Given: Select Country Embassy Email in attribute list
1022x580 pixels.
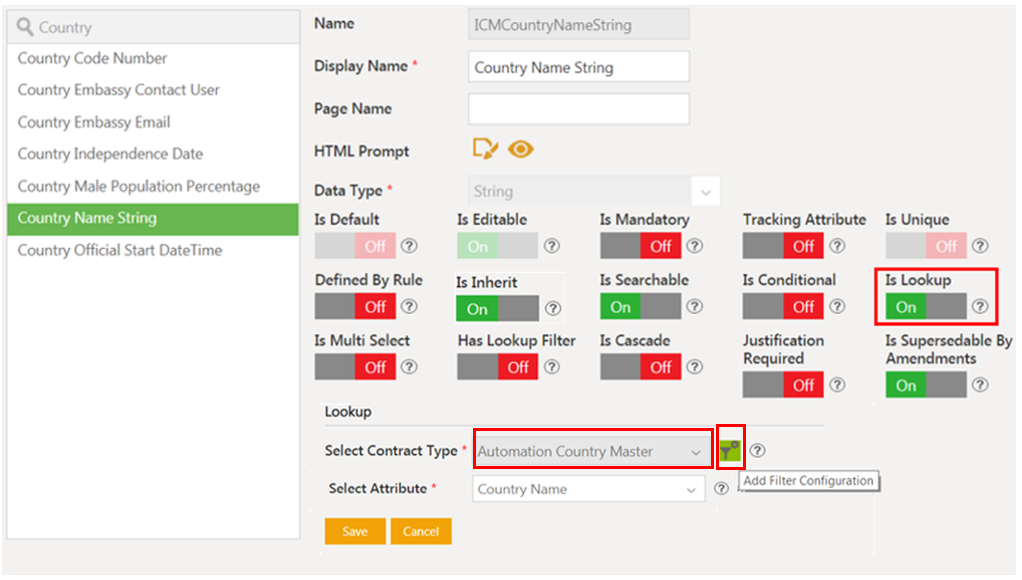Looking at the screenshot, I should click(94, 122).
